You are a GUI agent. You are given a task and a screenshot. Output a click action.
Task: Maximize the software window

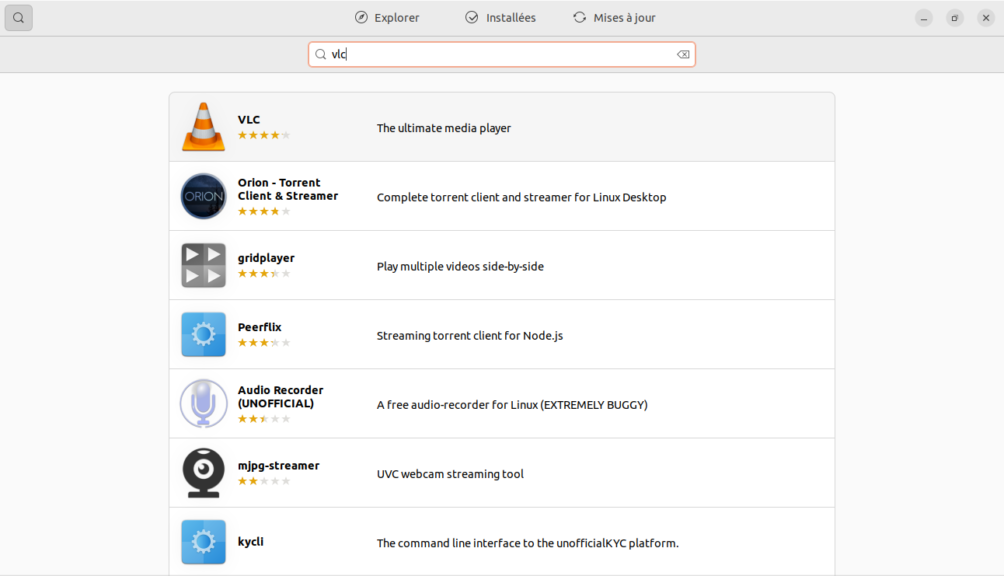[955, 18]
